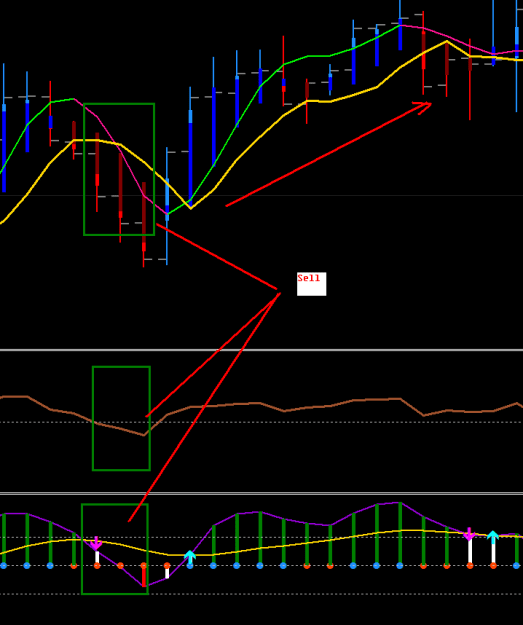Click the point where the red lines meet near Sell

point(278,291)
